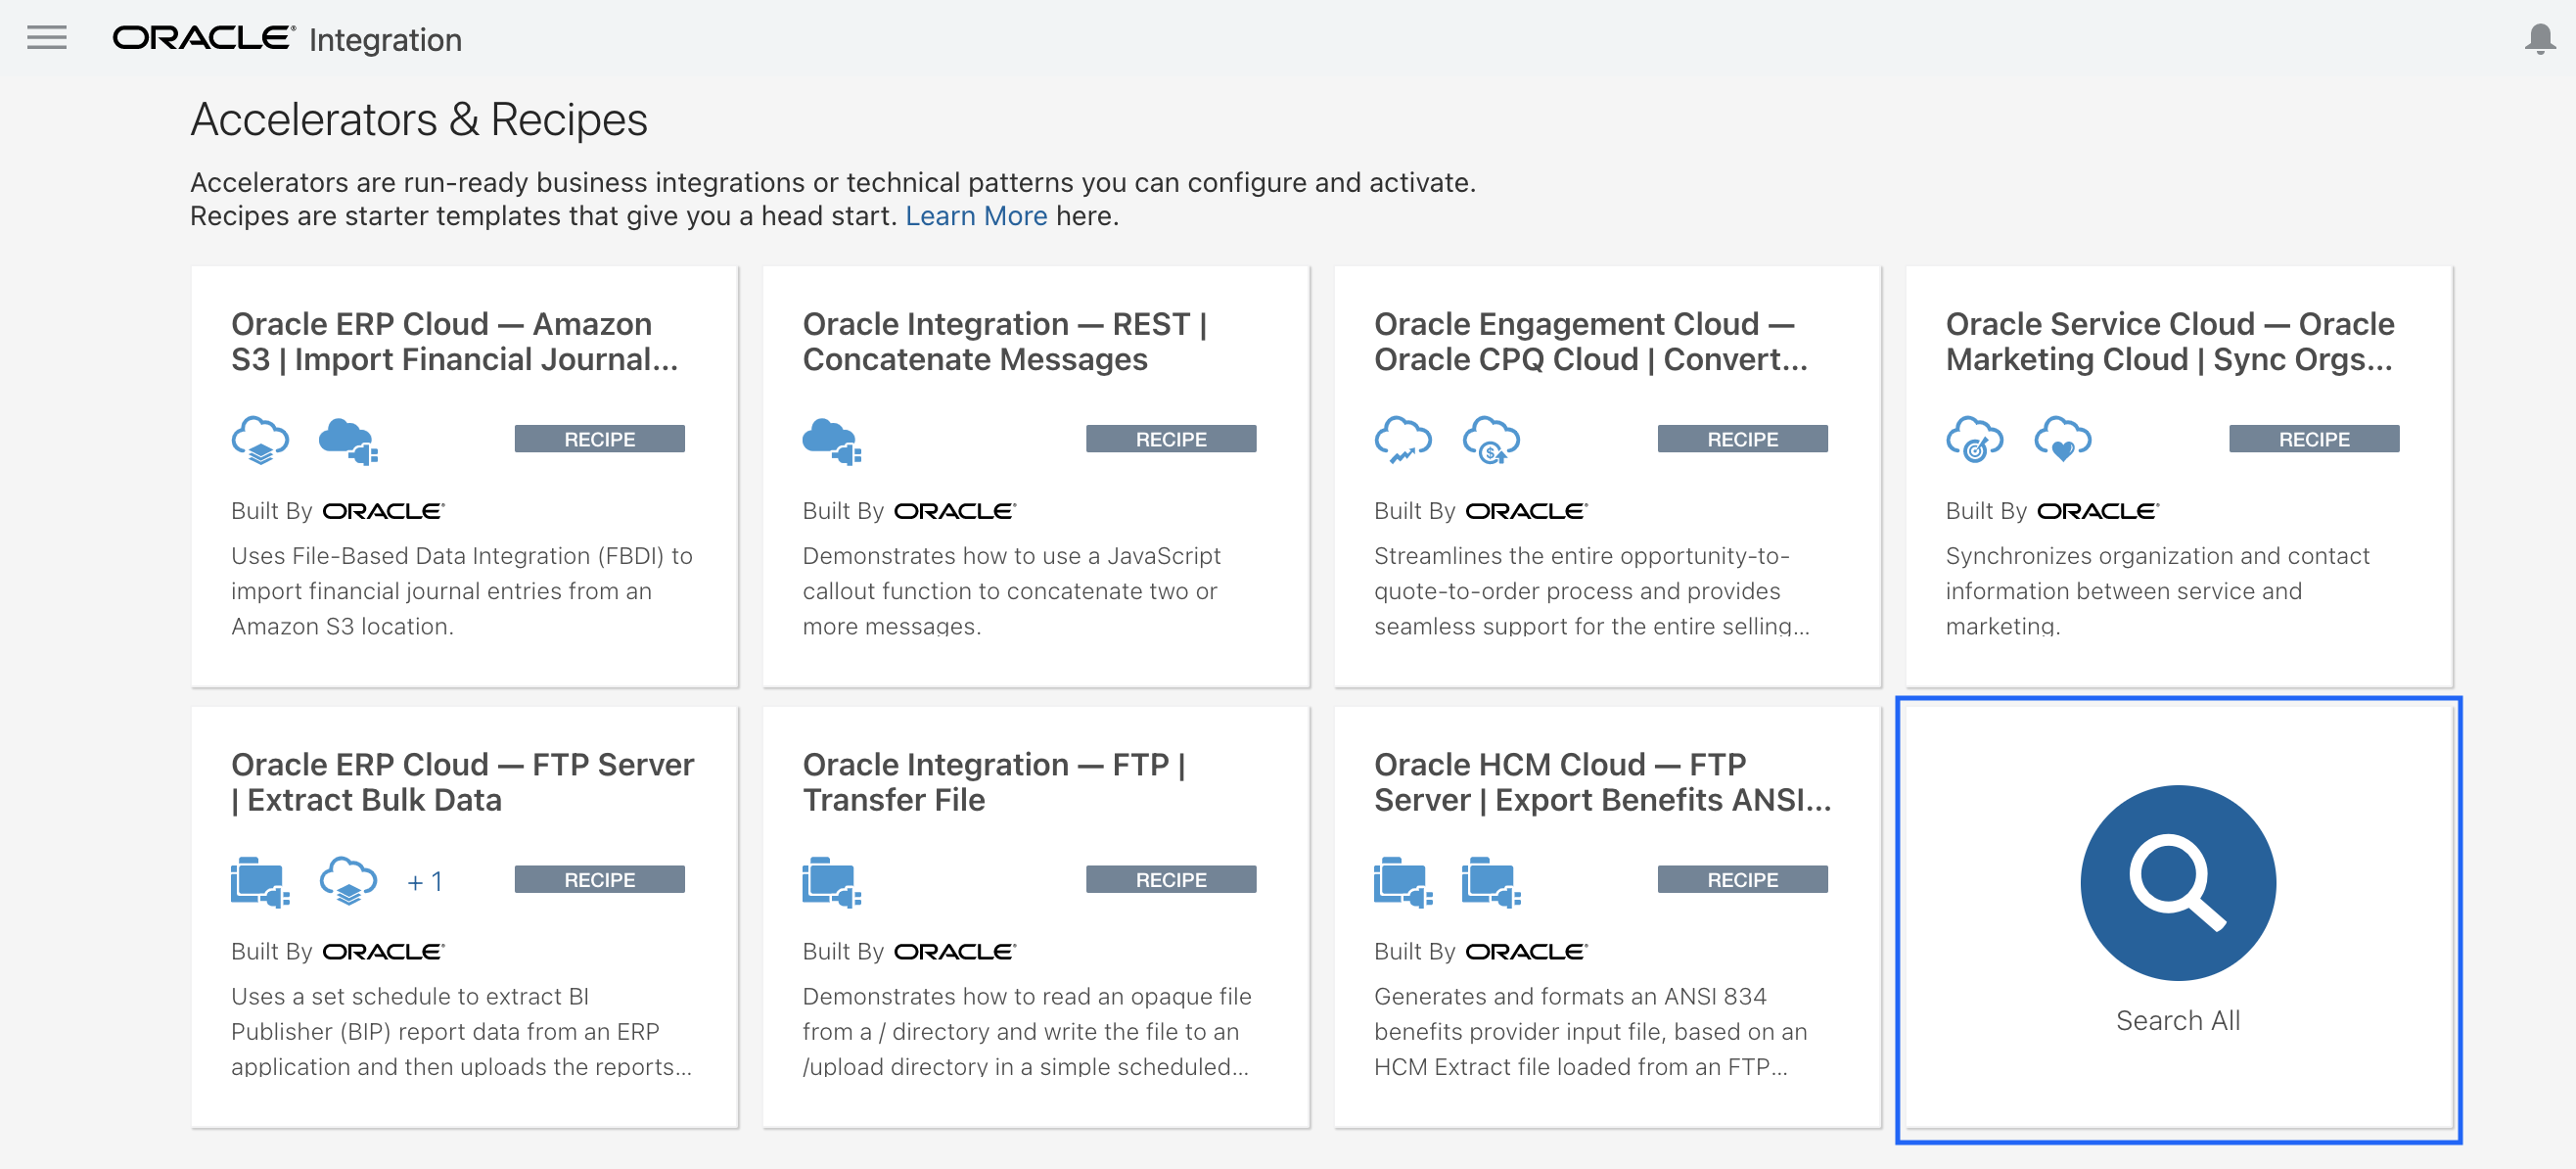Click REST adapter icon on Concatenate card
Screen dimensions: 2576x1169
(x=831, y=440)
